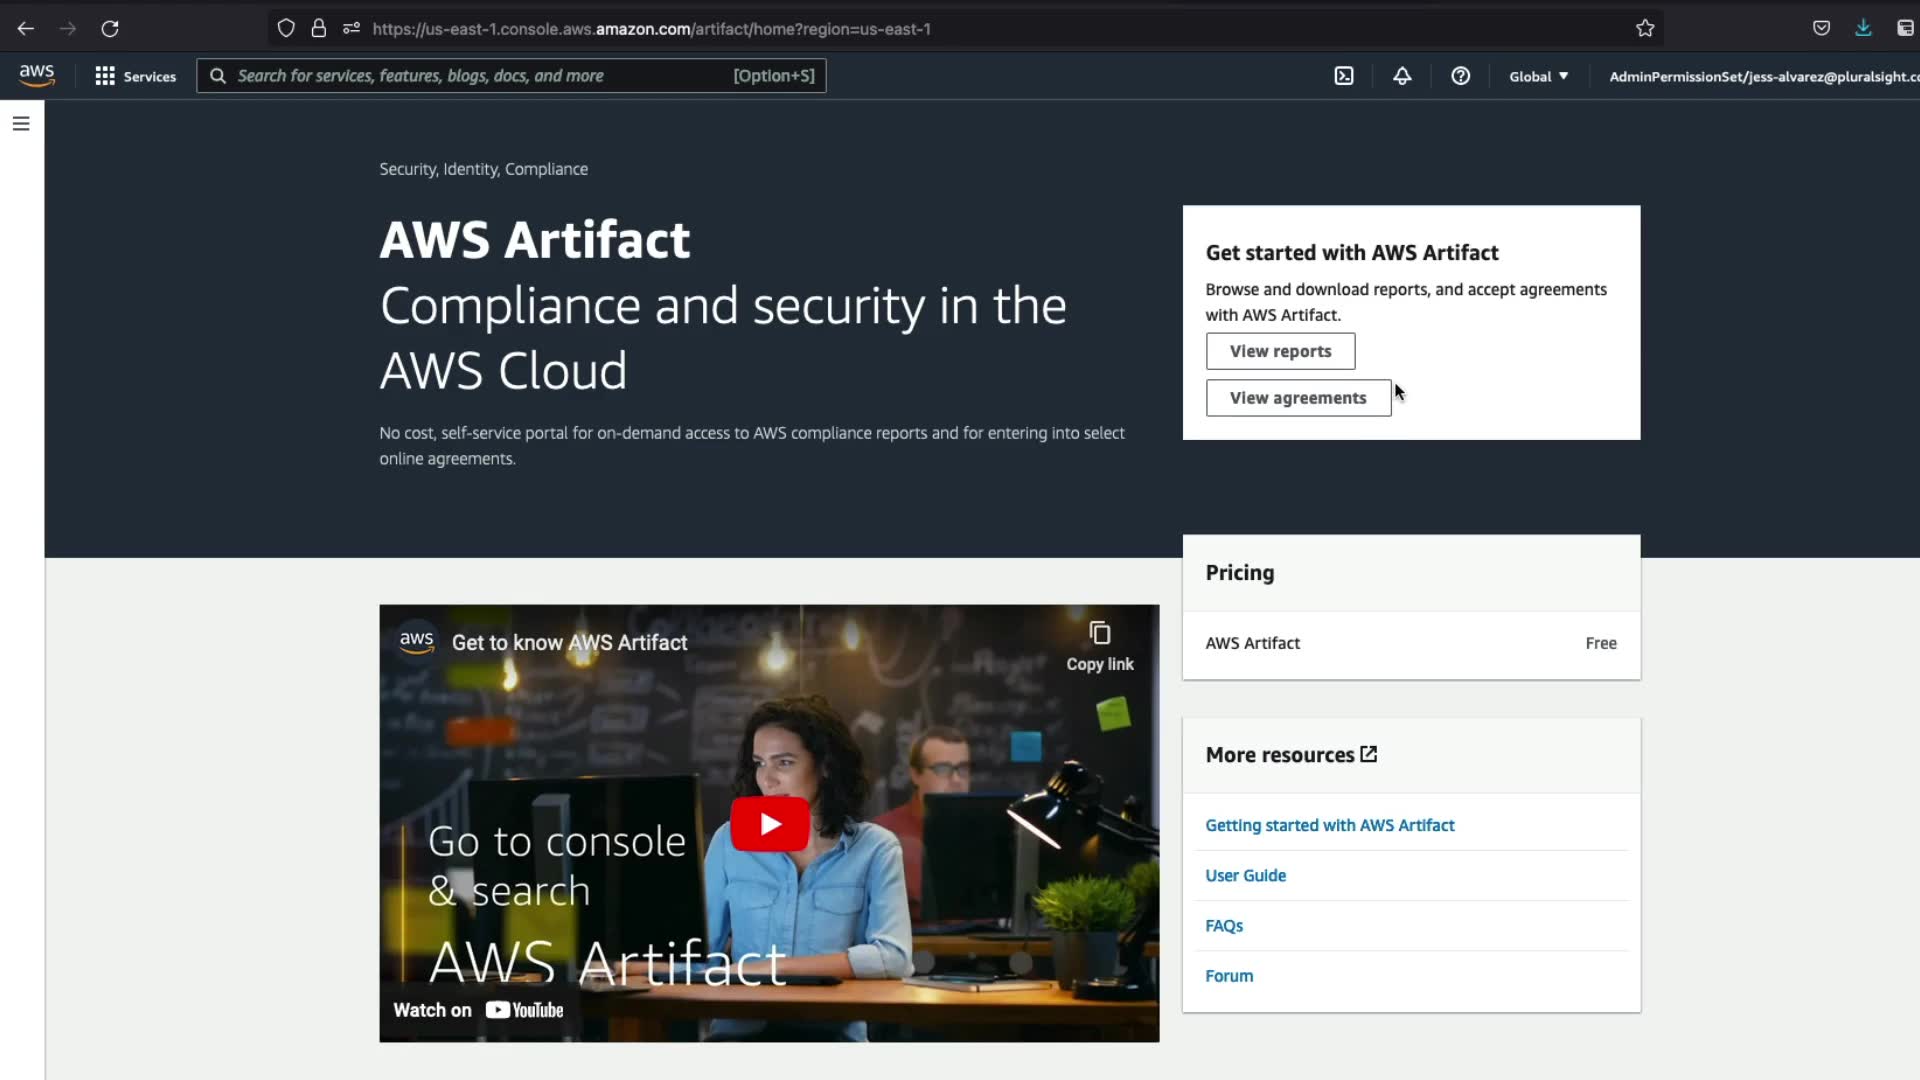Reload the page in the browser
Viewport: 1920px width, 1080px height.
(110, 29)
